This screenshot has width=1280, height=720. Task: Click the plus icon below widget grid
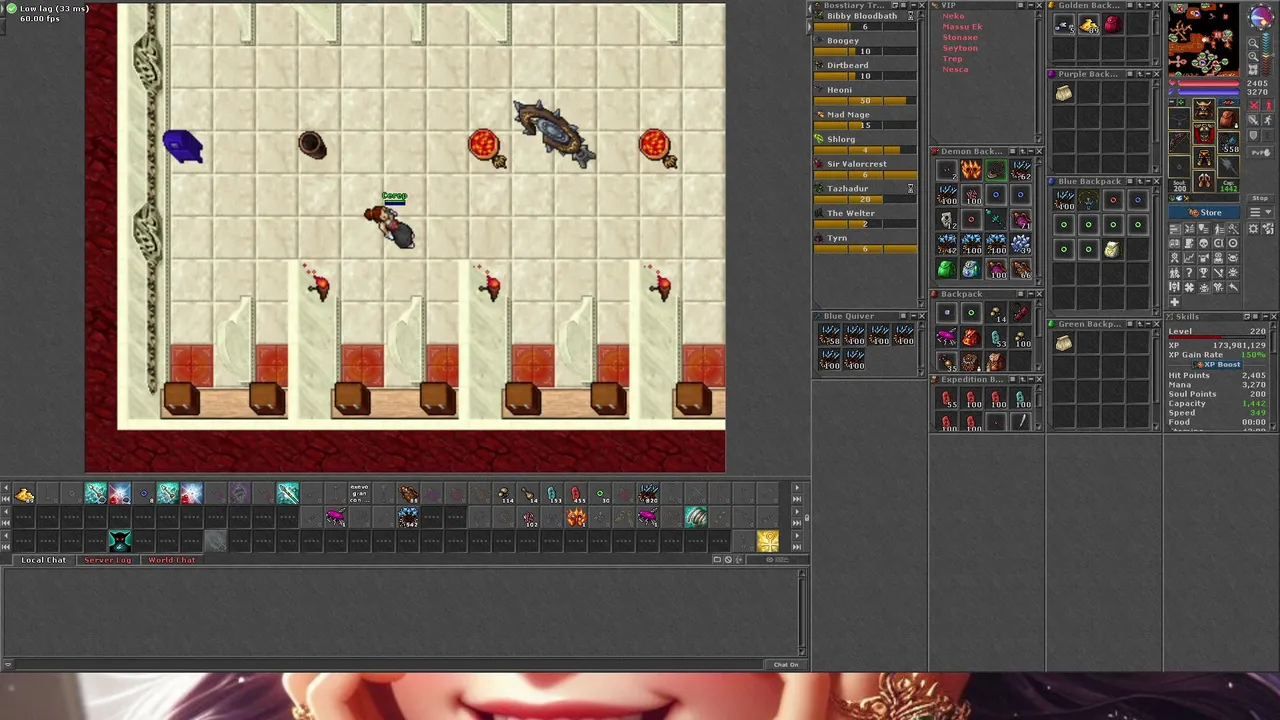pos(1174,301)
